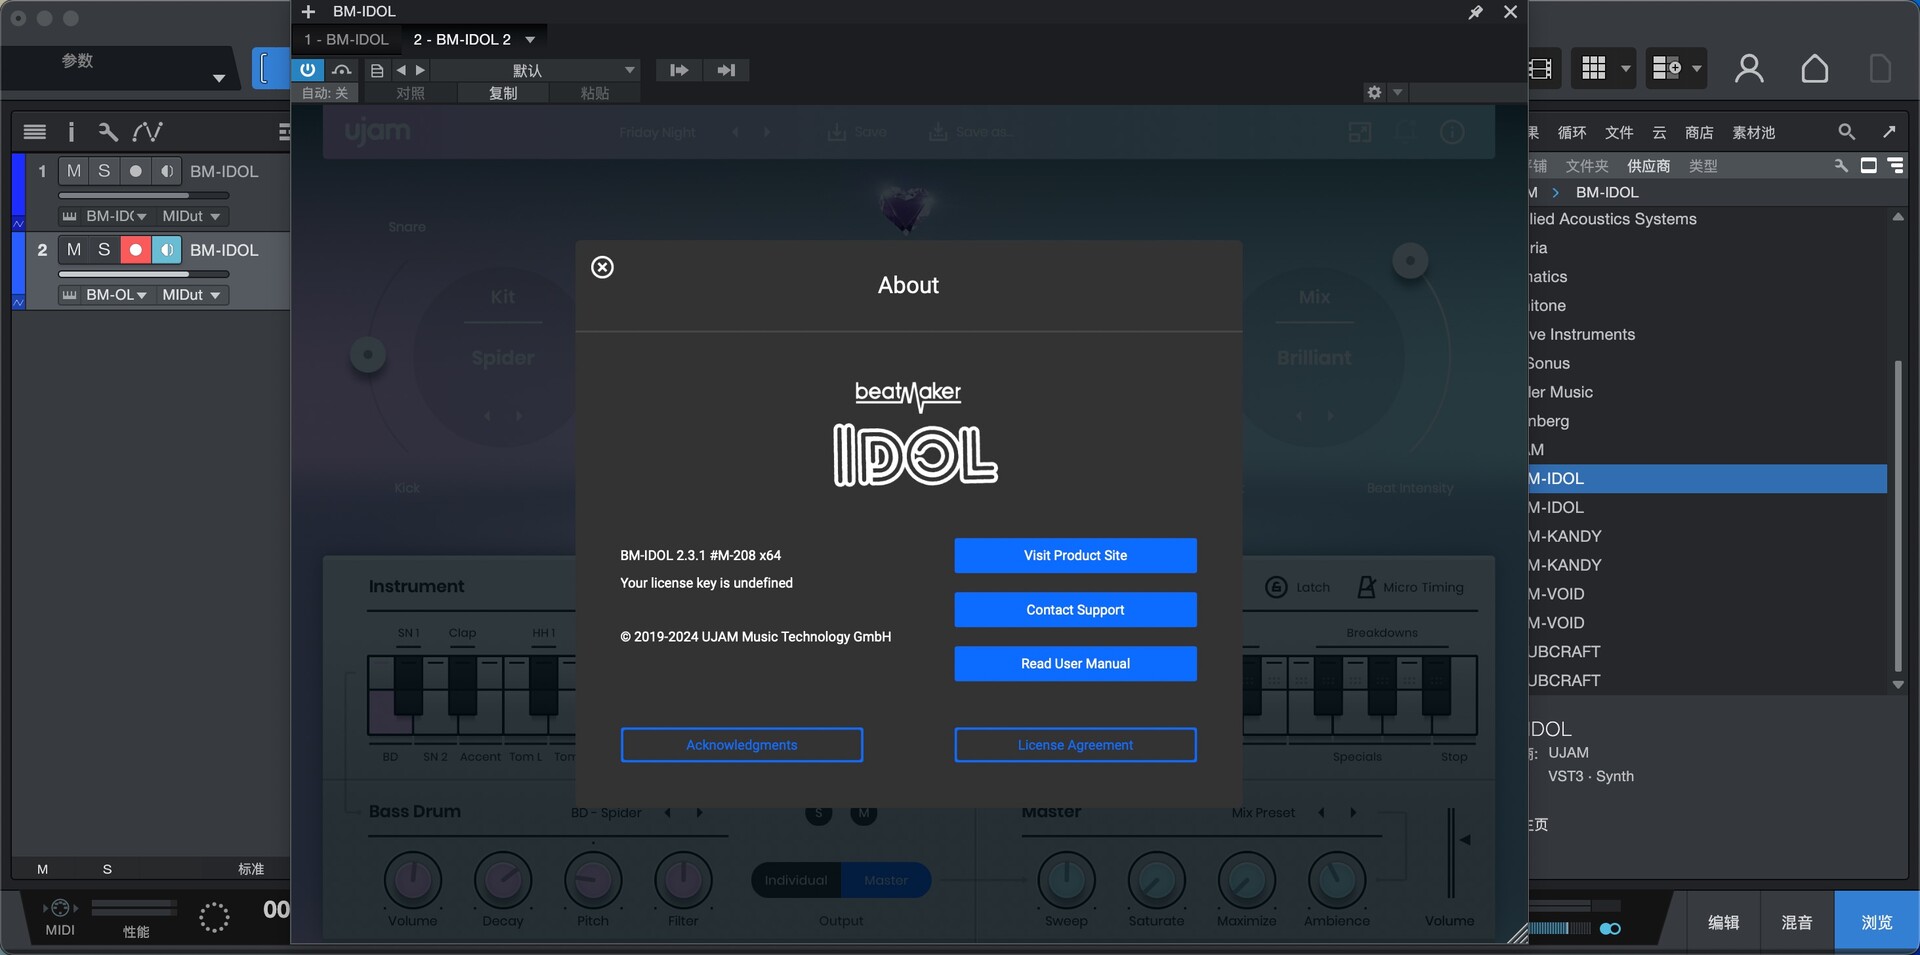Arm record on track 1 BM-IDOL
This screenshot has height=955, width=1920.
pyautogui.click(x=136, y=171)
